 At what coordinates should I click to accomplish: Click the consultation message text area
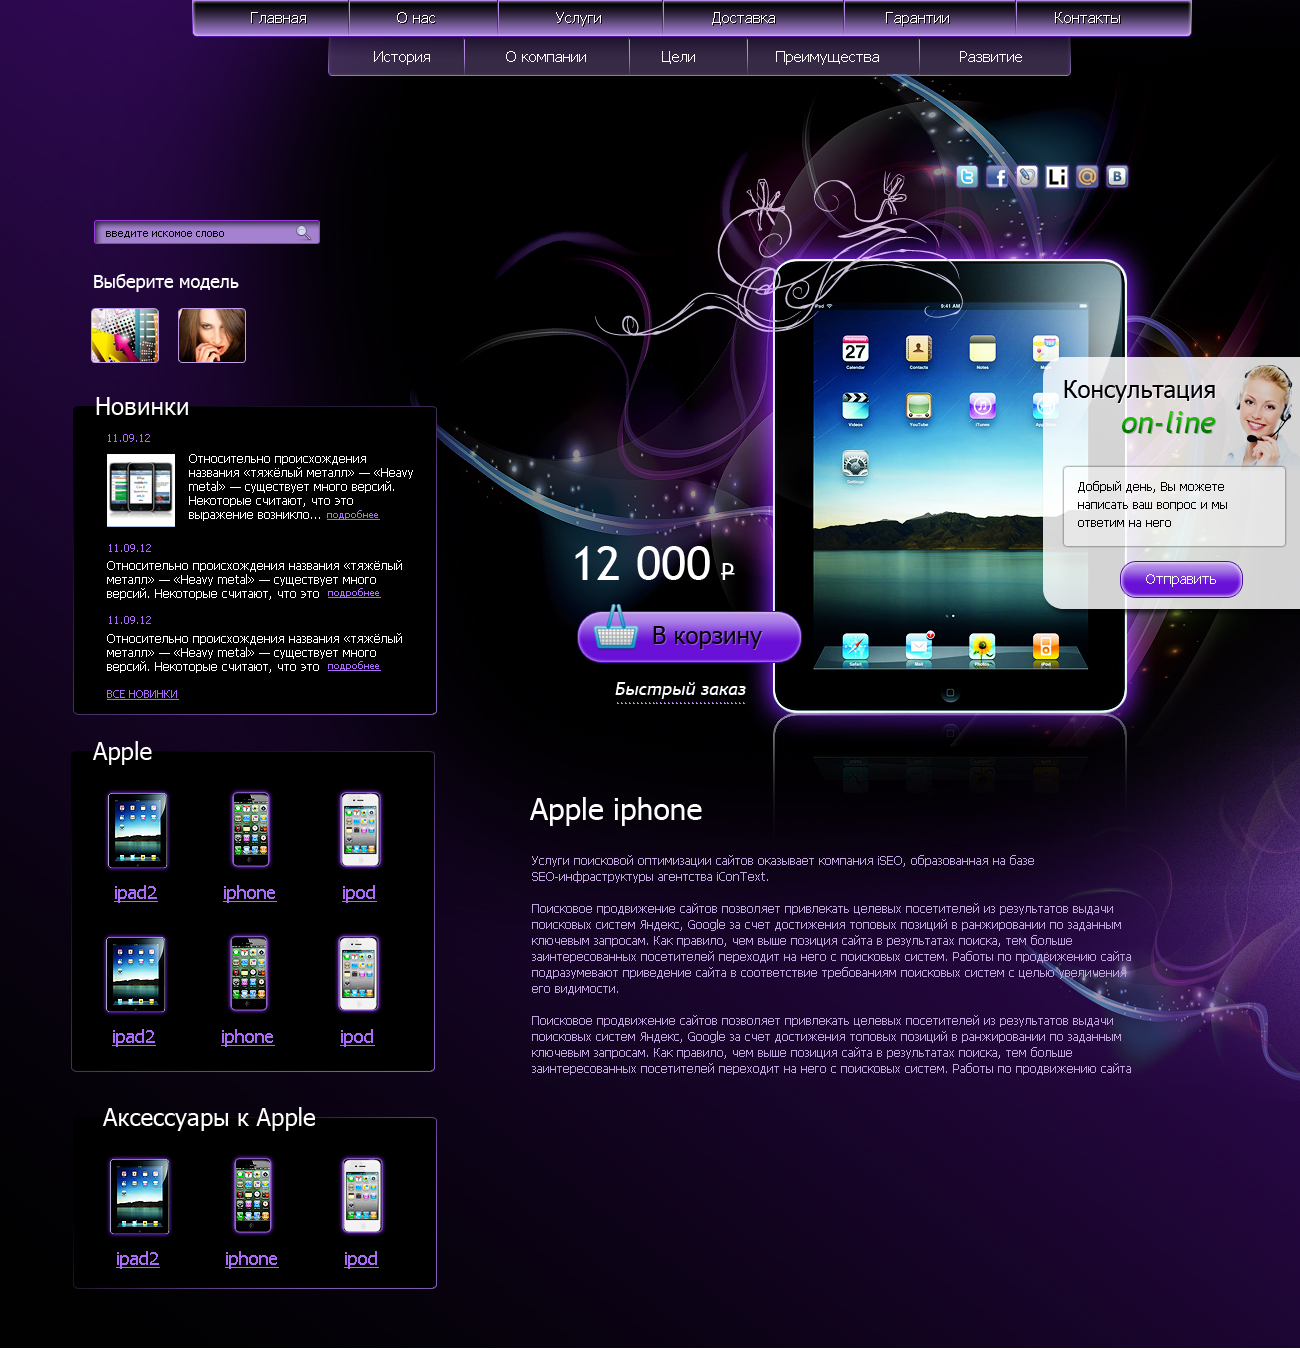(1174, 506)
